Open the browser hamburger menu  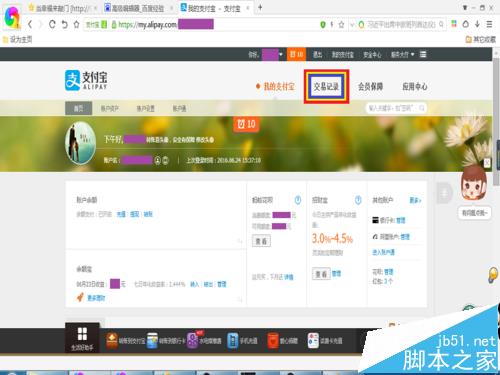pyautogui.click(x=489, y=24)
